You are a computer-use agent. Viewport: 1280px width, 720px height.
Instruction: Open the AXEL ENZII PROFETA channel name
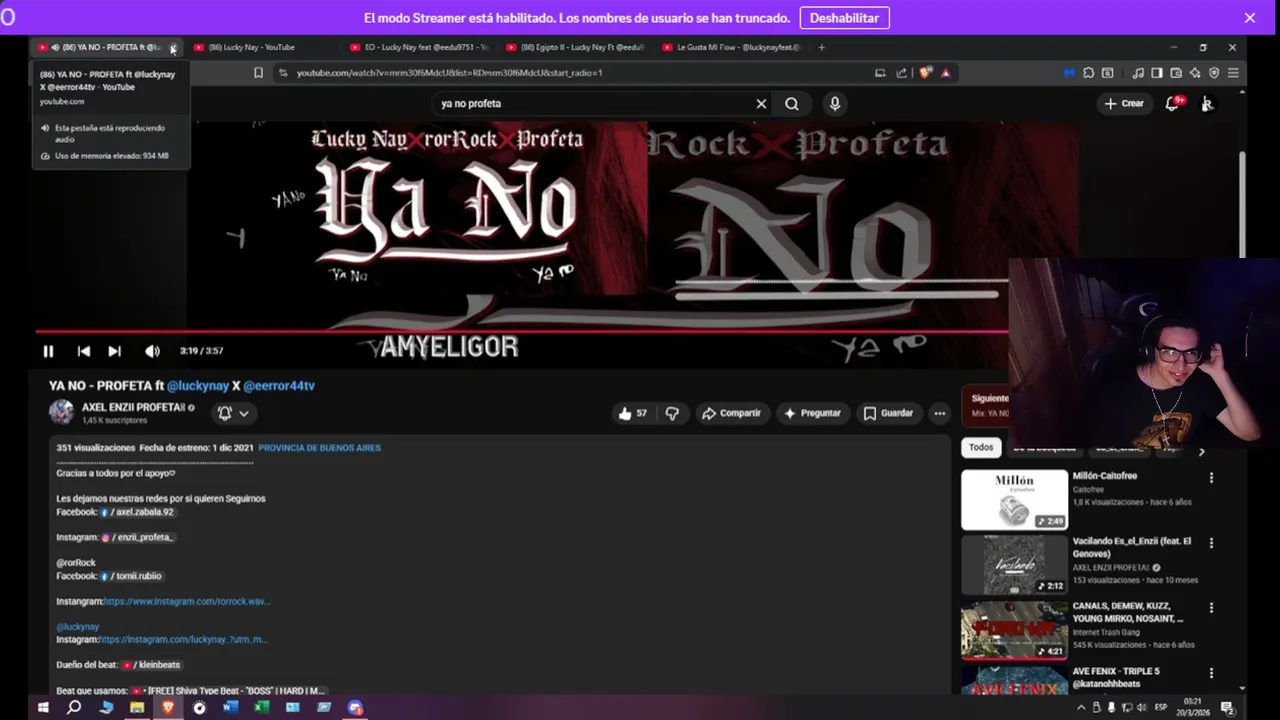133,407
